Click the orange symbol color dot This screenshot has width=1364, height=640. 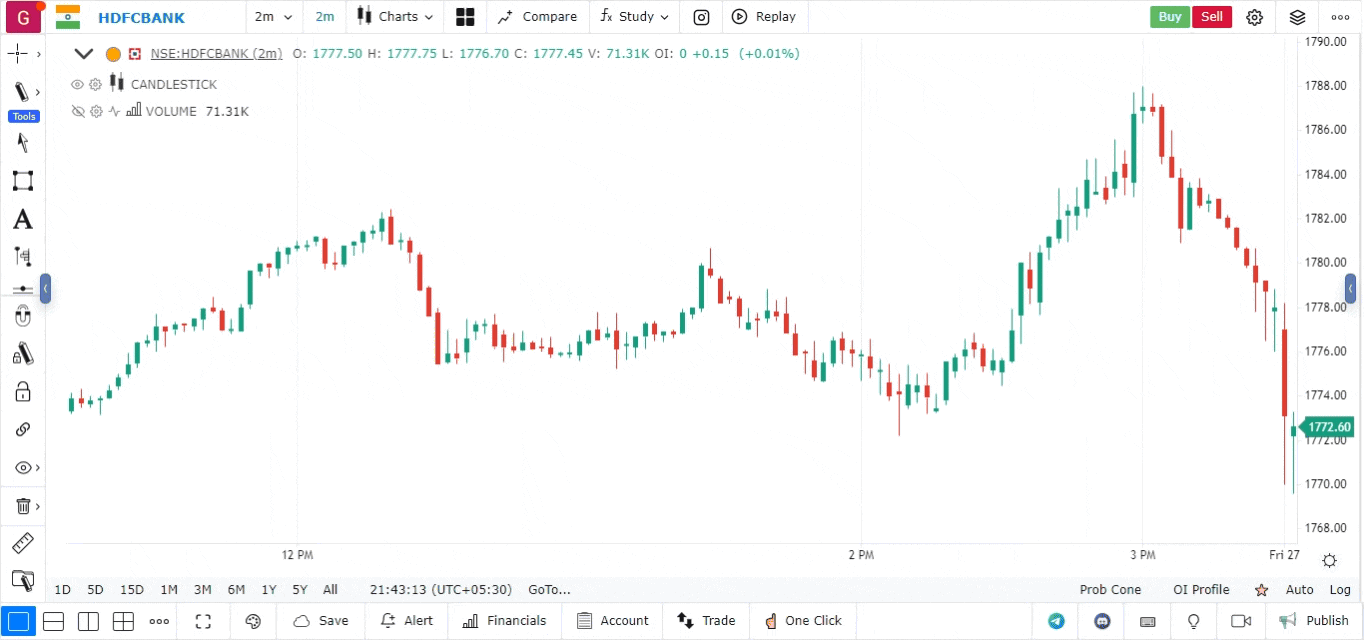(113, 54)
